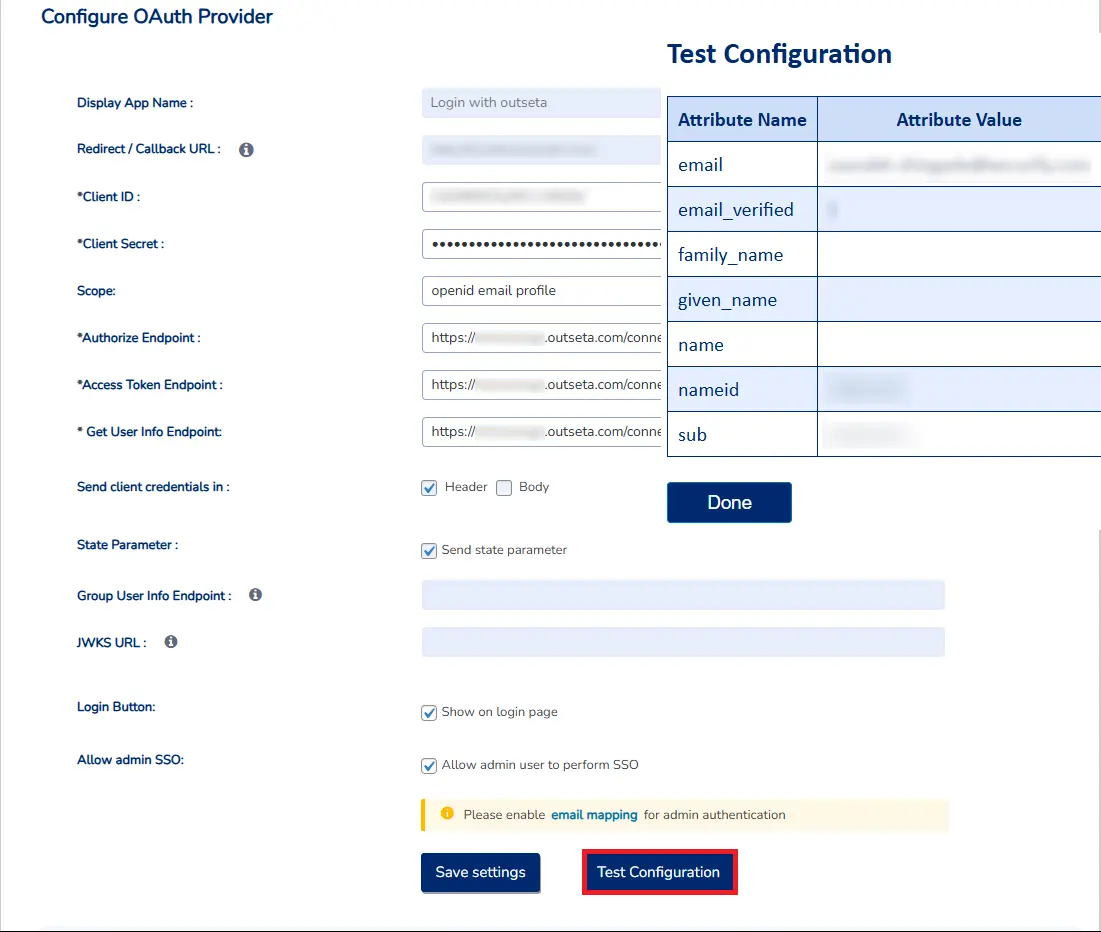The height and width of the screenshot is (932, 1101).
Task: Focus the Client ID input field
Action: tap(541, 197)
